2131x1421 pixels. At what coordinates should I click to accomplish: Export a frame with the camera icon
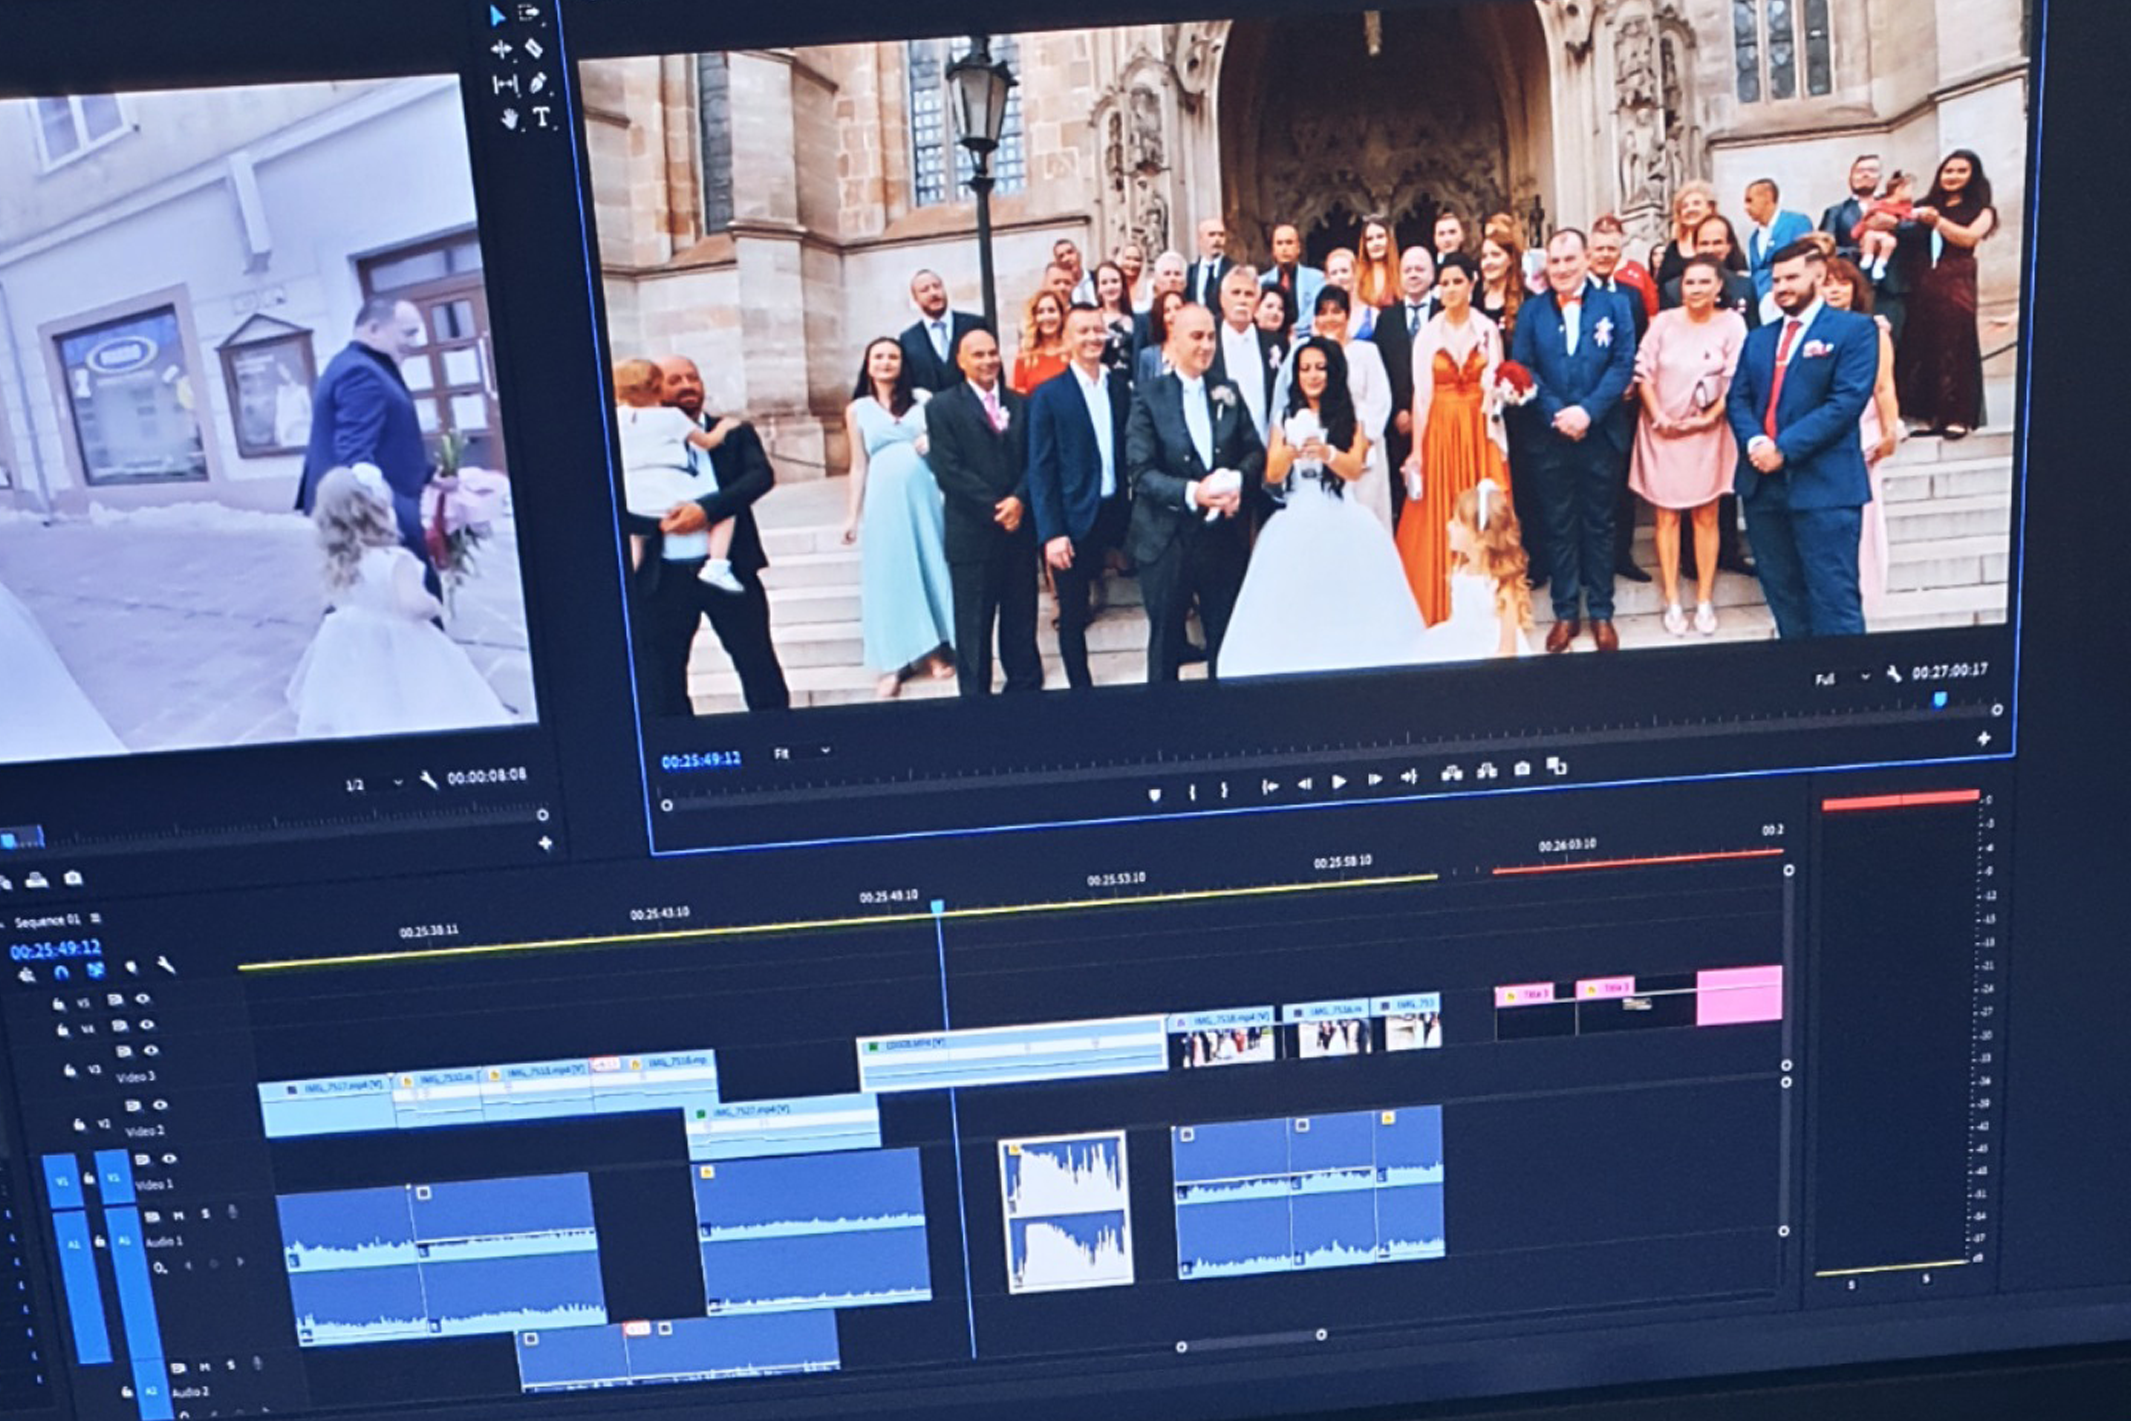(x=1522, y=769)
